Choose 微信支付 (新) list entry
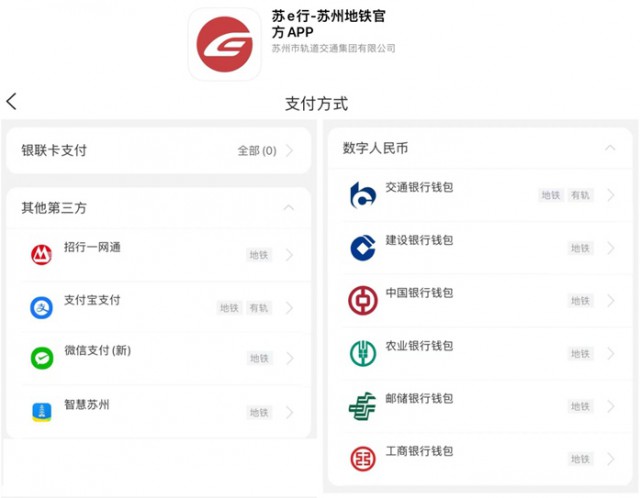 [x=98, y=351]
